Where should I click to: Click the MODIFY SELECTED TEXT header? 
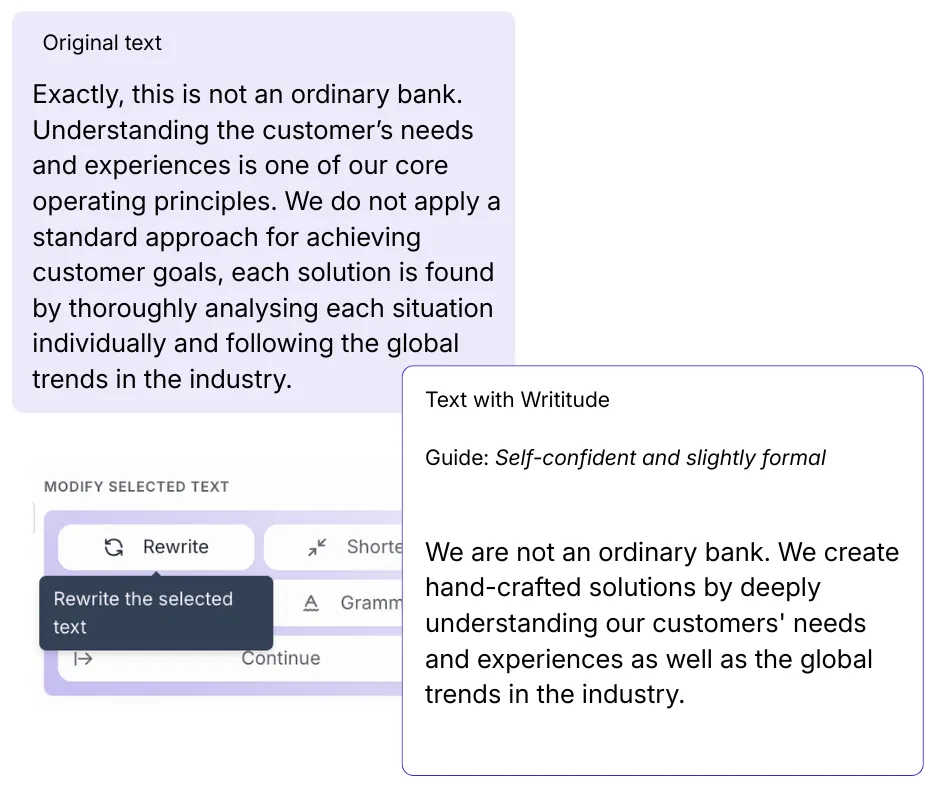click(135, 487)
